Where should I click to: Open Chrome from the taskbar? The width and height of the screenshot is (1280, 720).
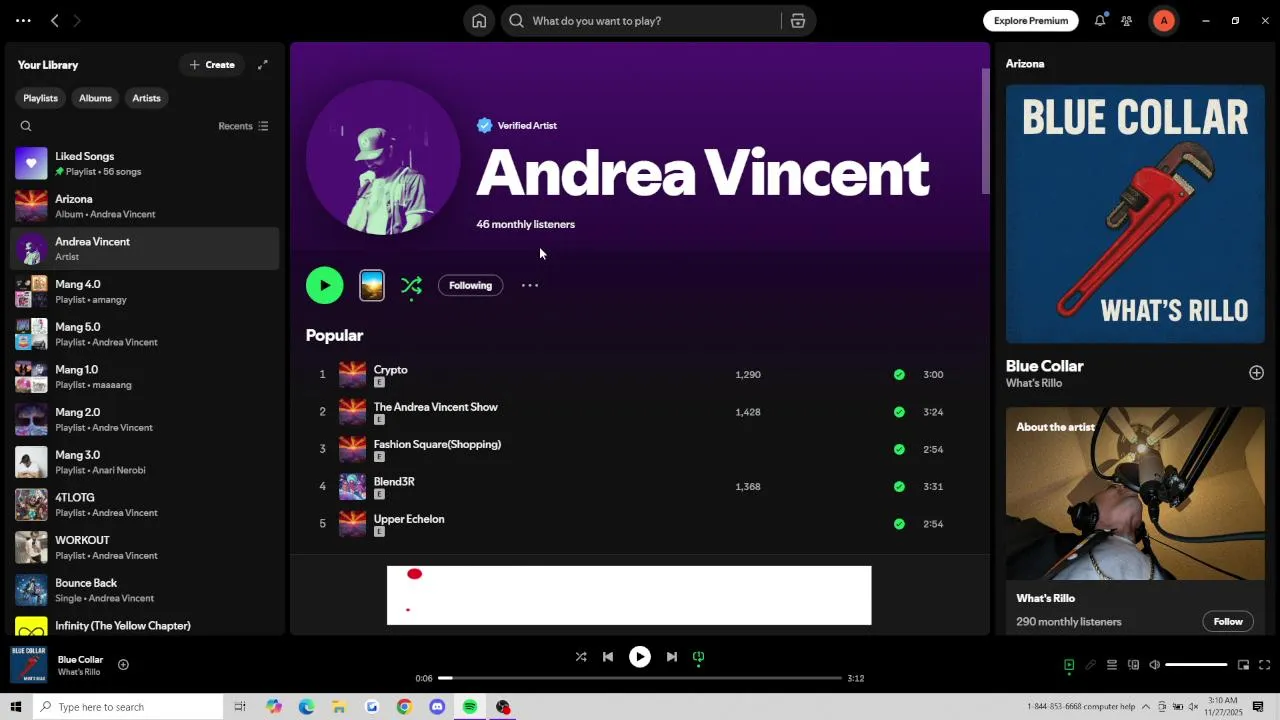404,707
